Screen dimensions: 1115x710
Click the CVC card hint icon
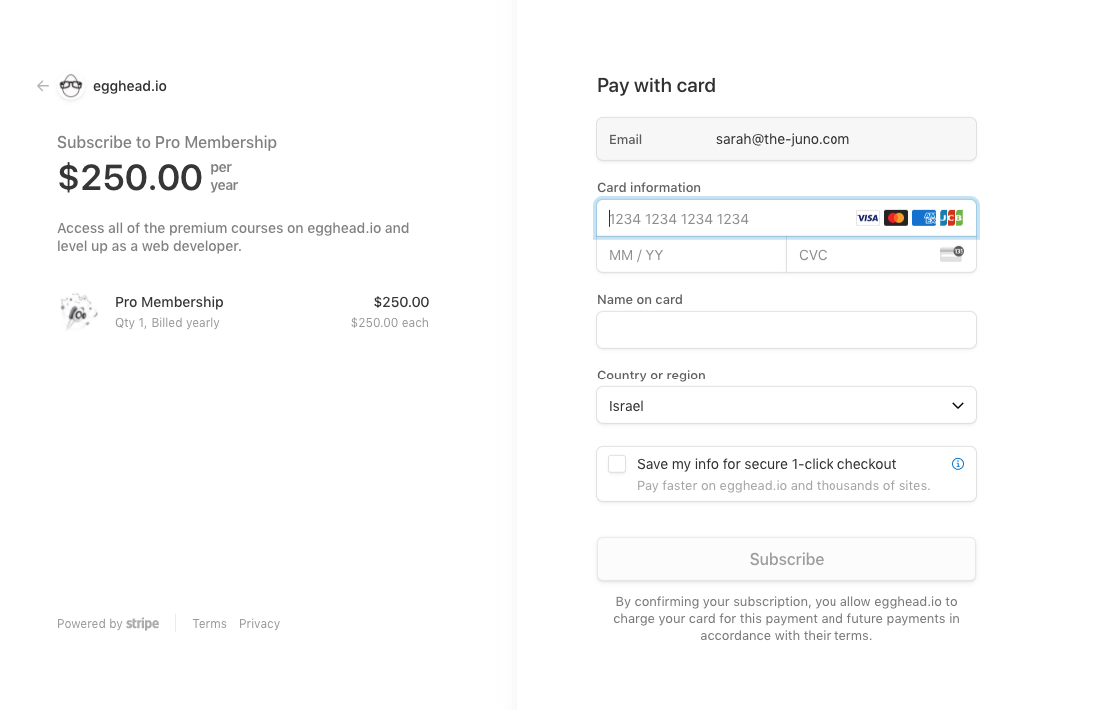(x=951, y=254)
